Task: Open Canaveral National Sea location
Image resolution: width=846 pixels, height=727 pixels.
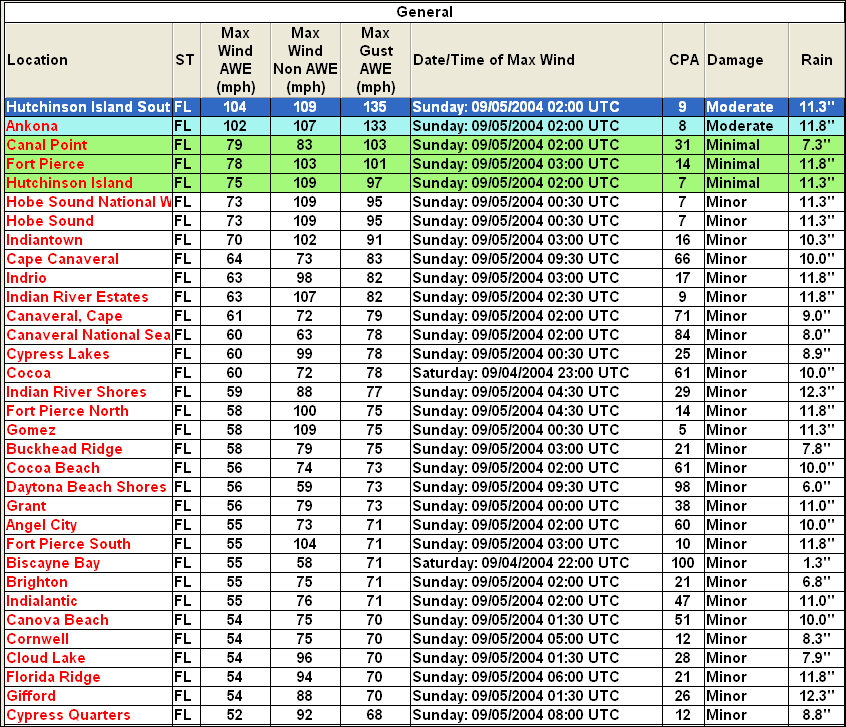Action: click(88, 335)
